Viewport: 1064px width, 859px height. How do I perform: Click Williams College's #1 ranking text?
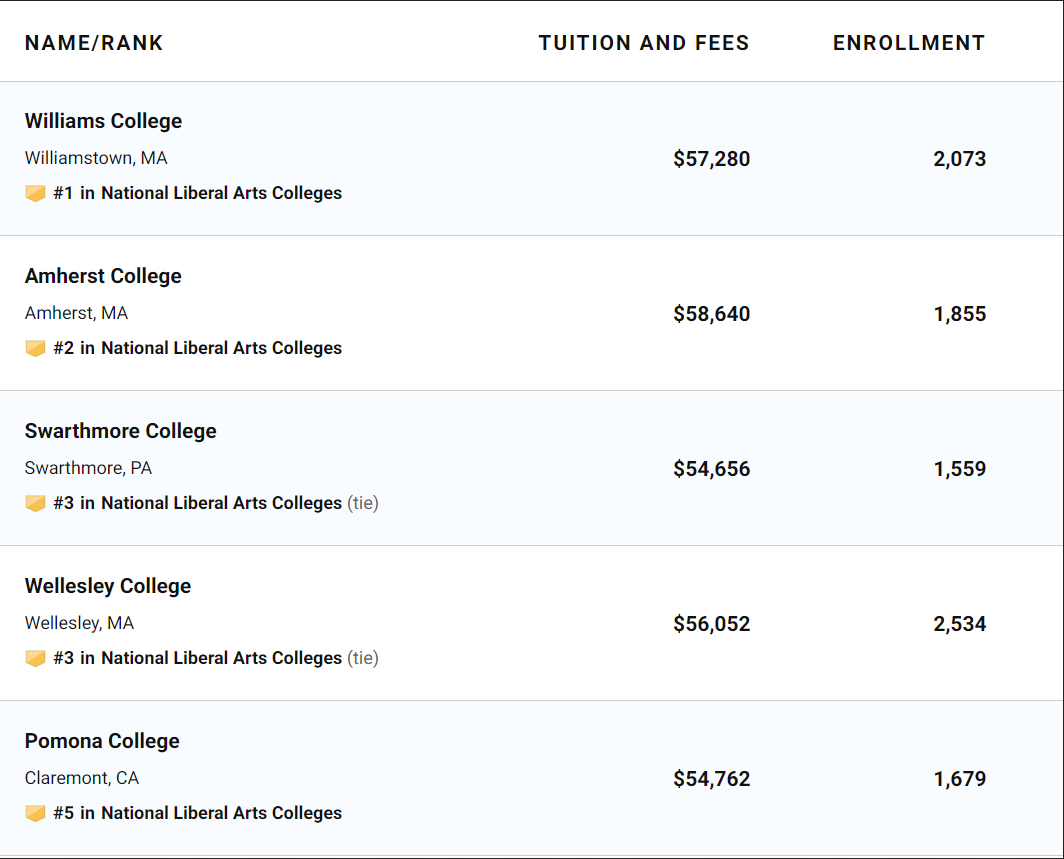tap(197, 193)
